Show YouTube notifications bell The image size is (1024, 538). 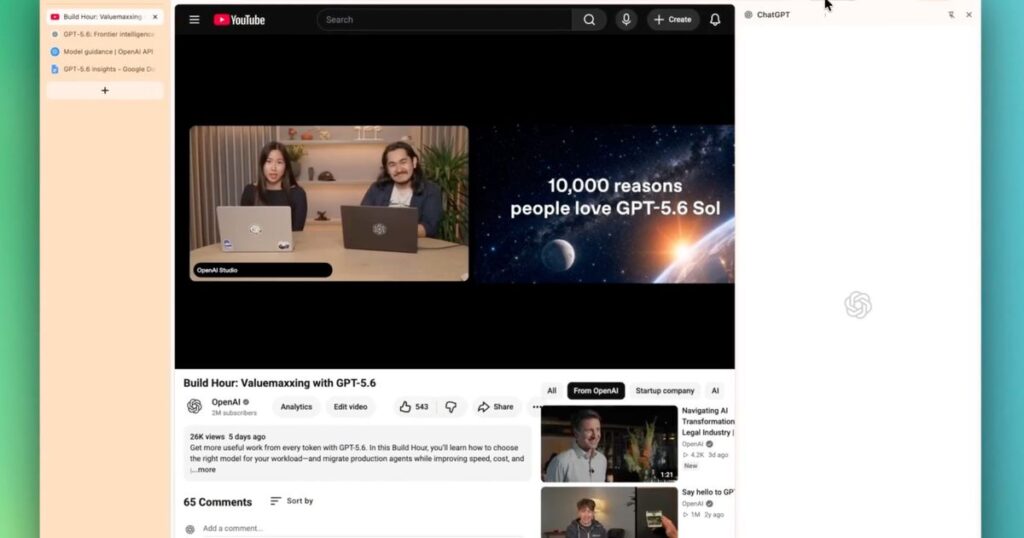715,20
